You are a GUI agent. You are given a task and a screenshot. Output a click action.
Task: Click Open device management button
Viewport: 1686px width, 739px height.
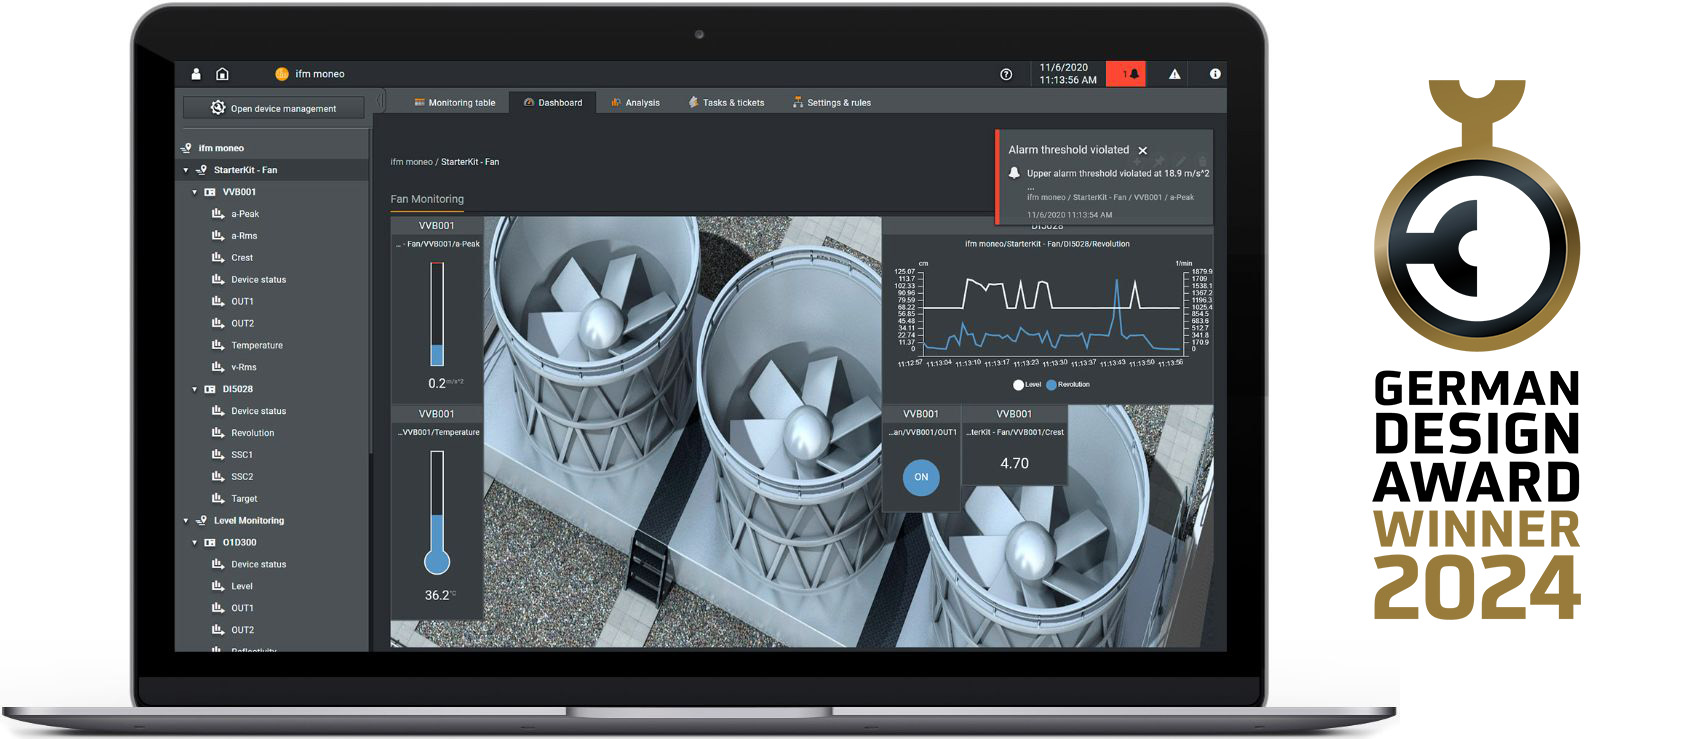(x=274, y=108)
